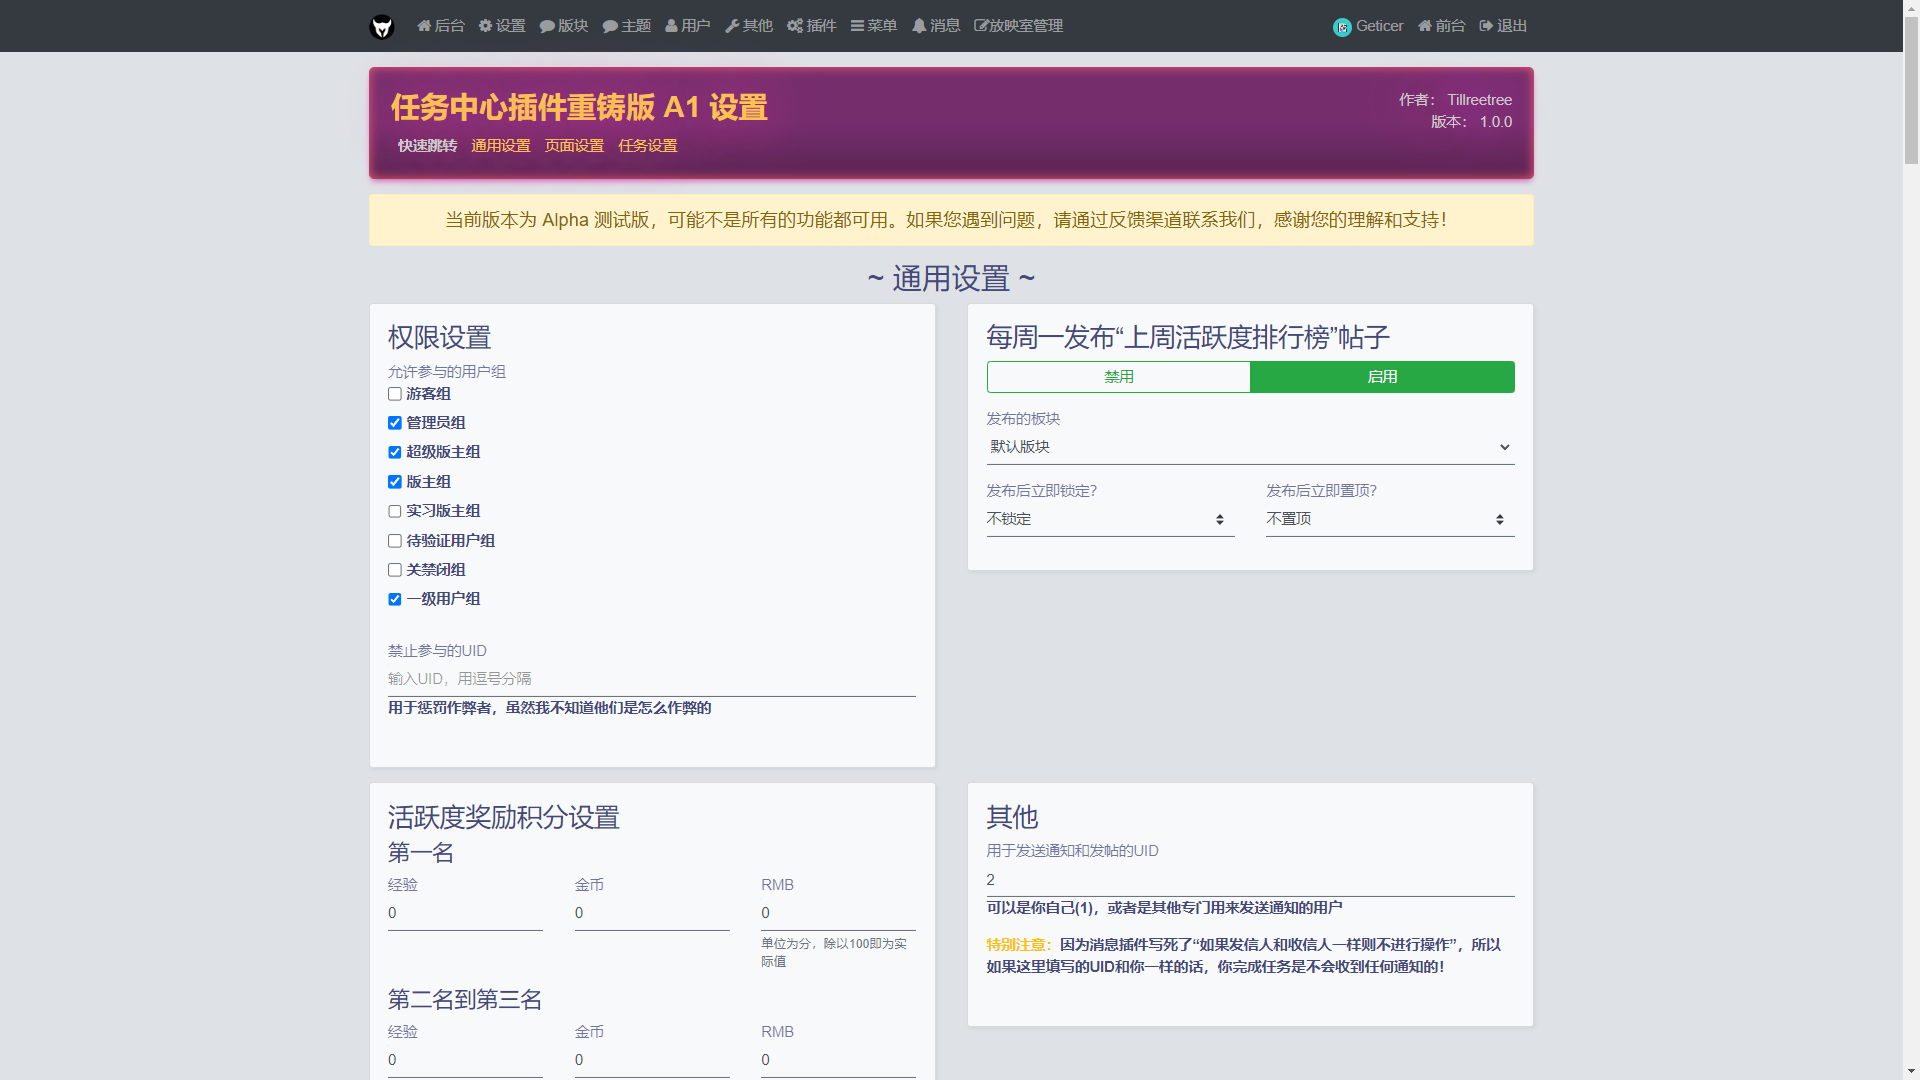The image size is (1920, 1080).
Task: Open the 发布后立即置顶 dropdown
Action: pyautogui.click(x=1390, y=519)
